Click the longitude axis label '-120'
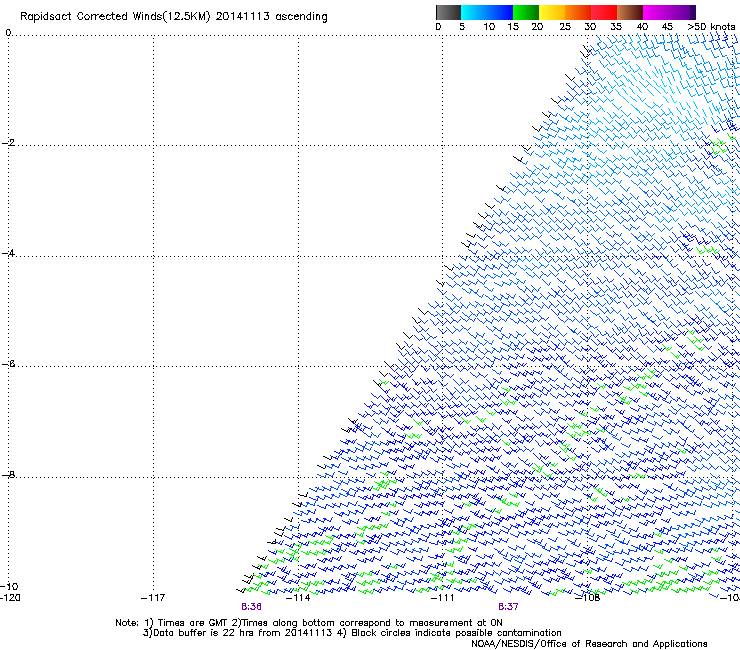This screenshot has width=740, height=650. pos(10,598)
